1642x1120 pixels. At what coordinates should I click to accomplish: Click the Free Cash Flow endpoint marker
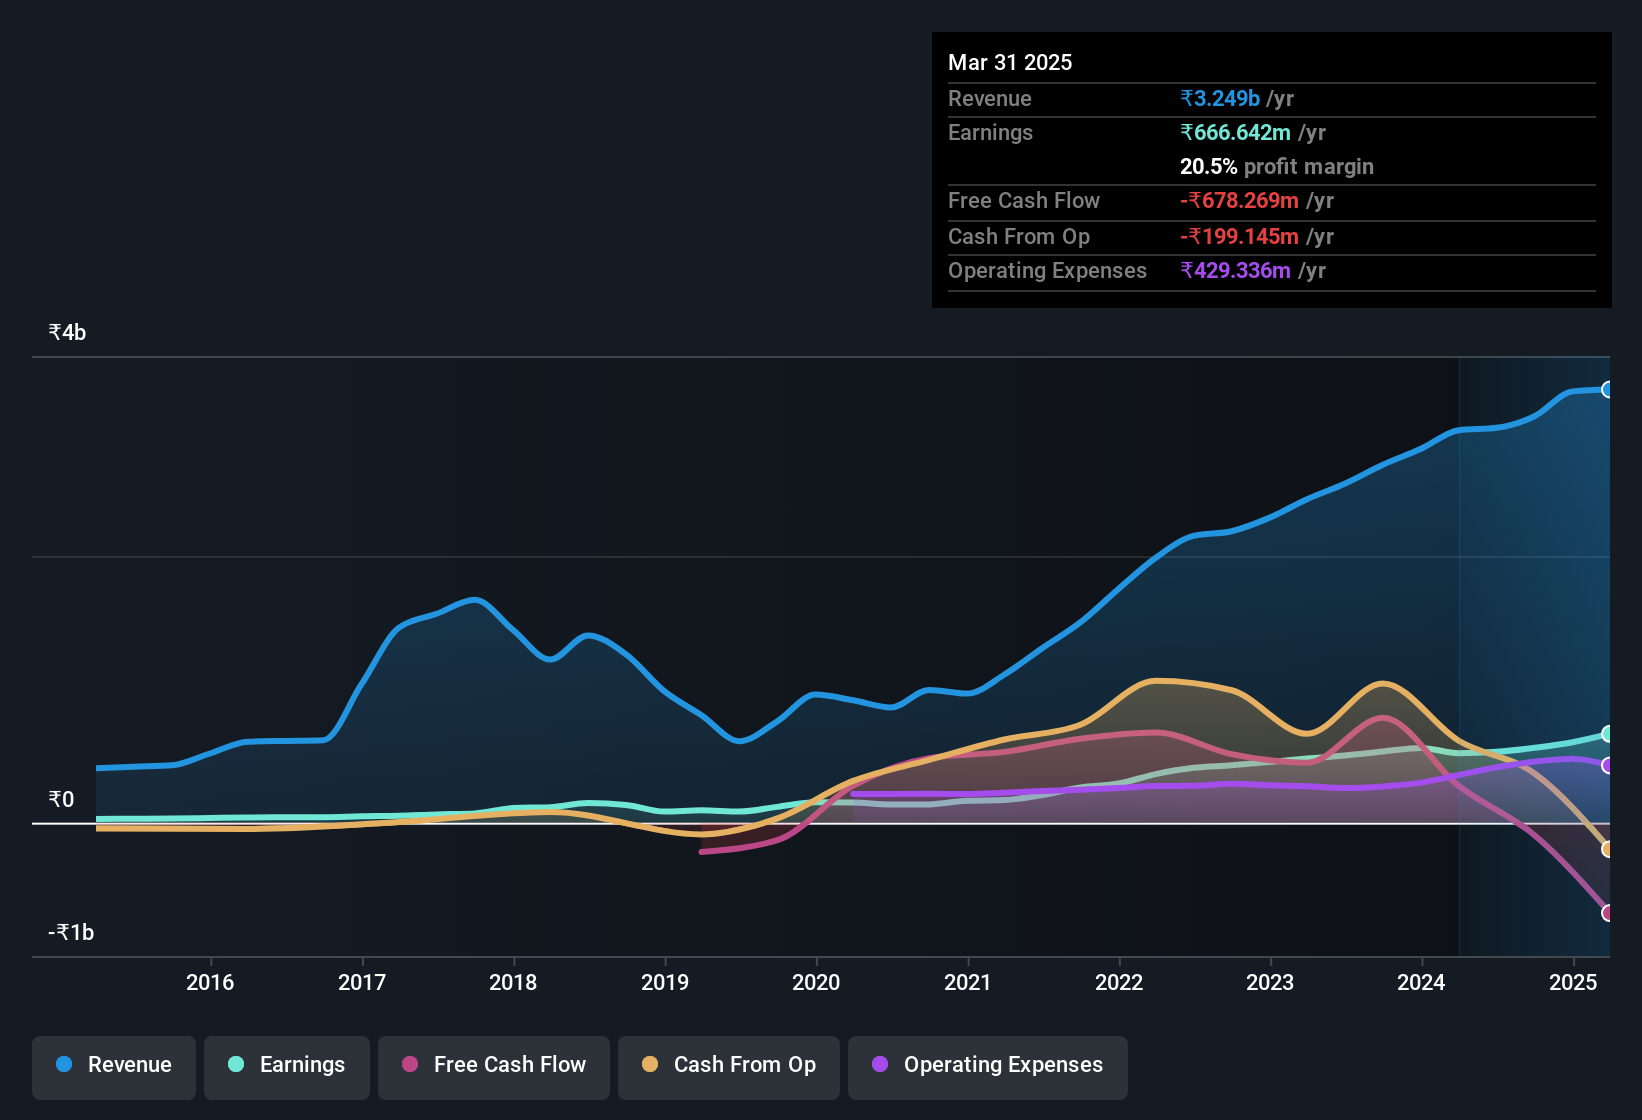click(1608, 913)
